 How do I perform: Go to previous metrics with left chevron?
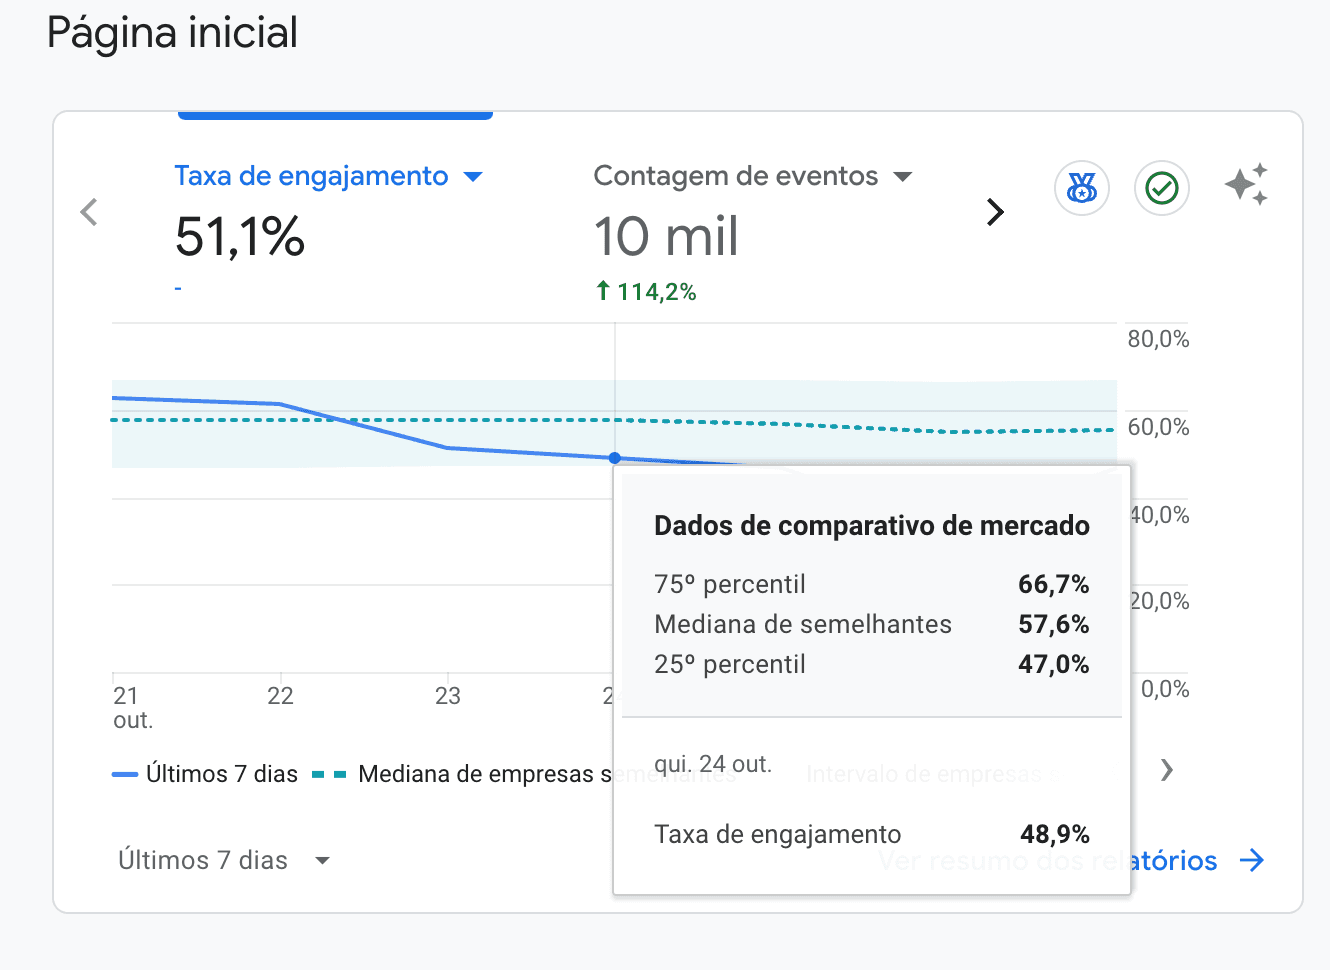pos(89,212)
